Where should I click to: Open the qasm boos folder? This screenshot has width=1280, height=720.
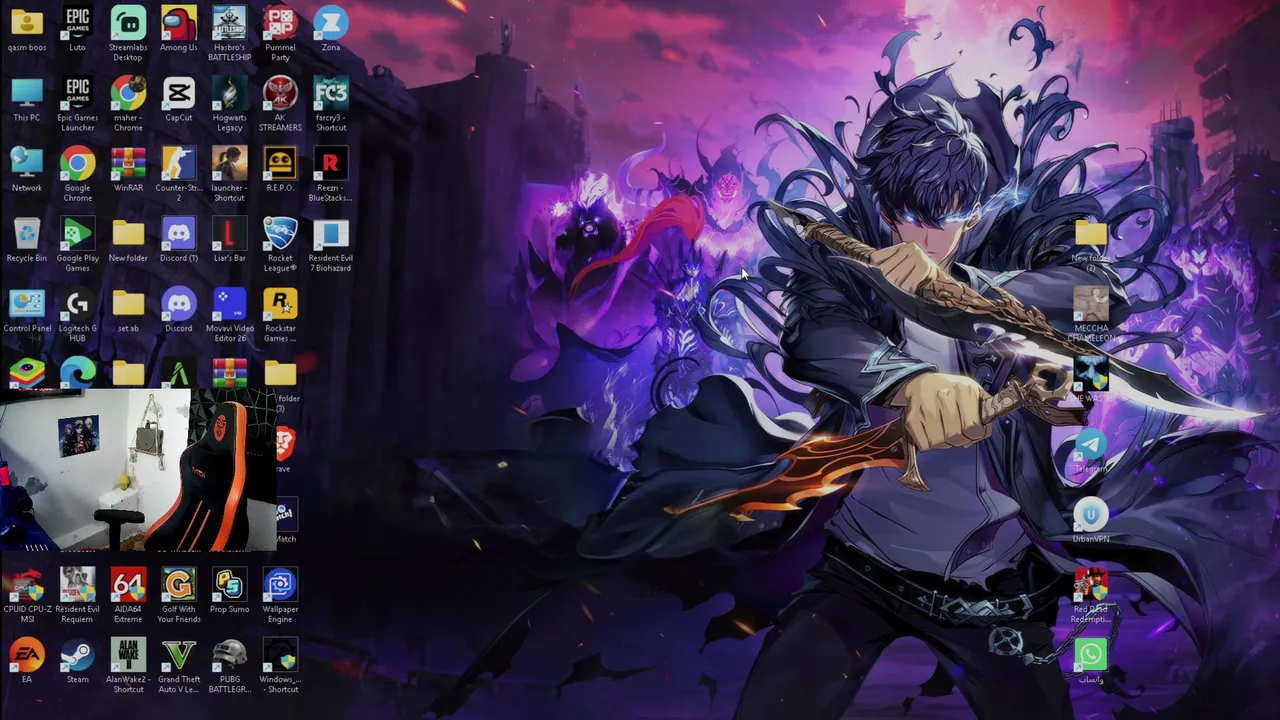click(x=27, y=29)
